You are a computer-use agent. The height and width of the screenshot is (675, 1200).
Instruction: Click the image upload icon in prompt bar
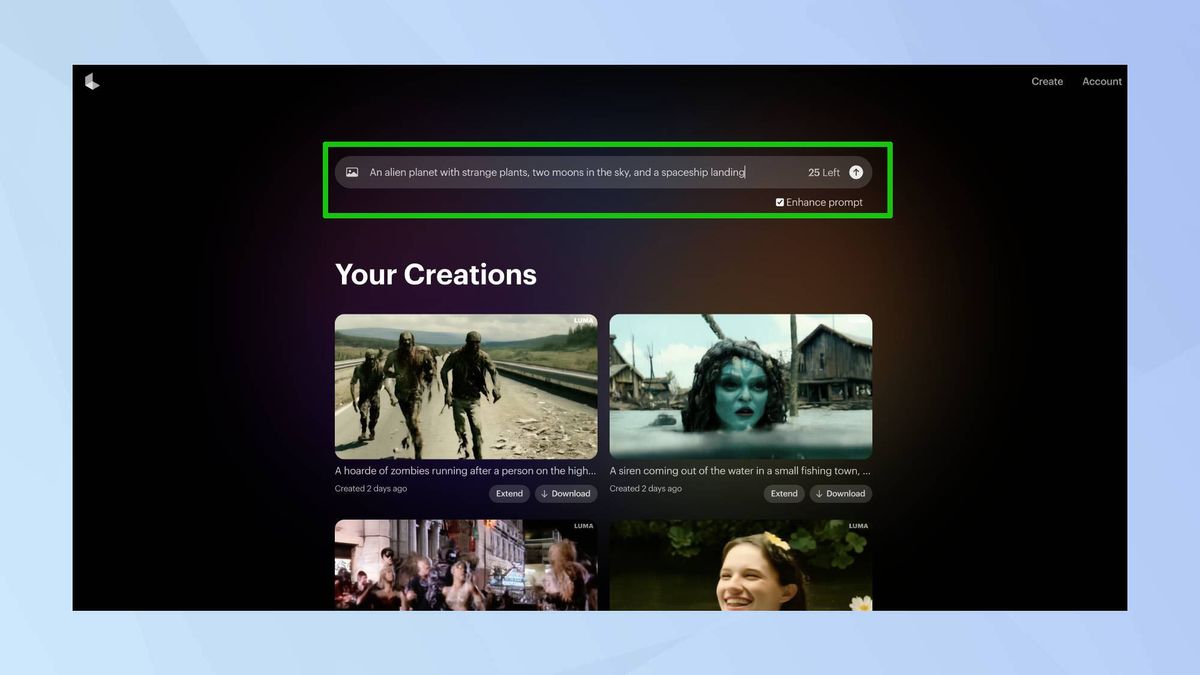352,173
